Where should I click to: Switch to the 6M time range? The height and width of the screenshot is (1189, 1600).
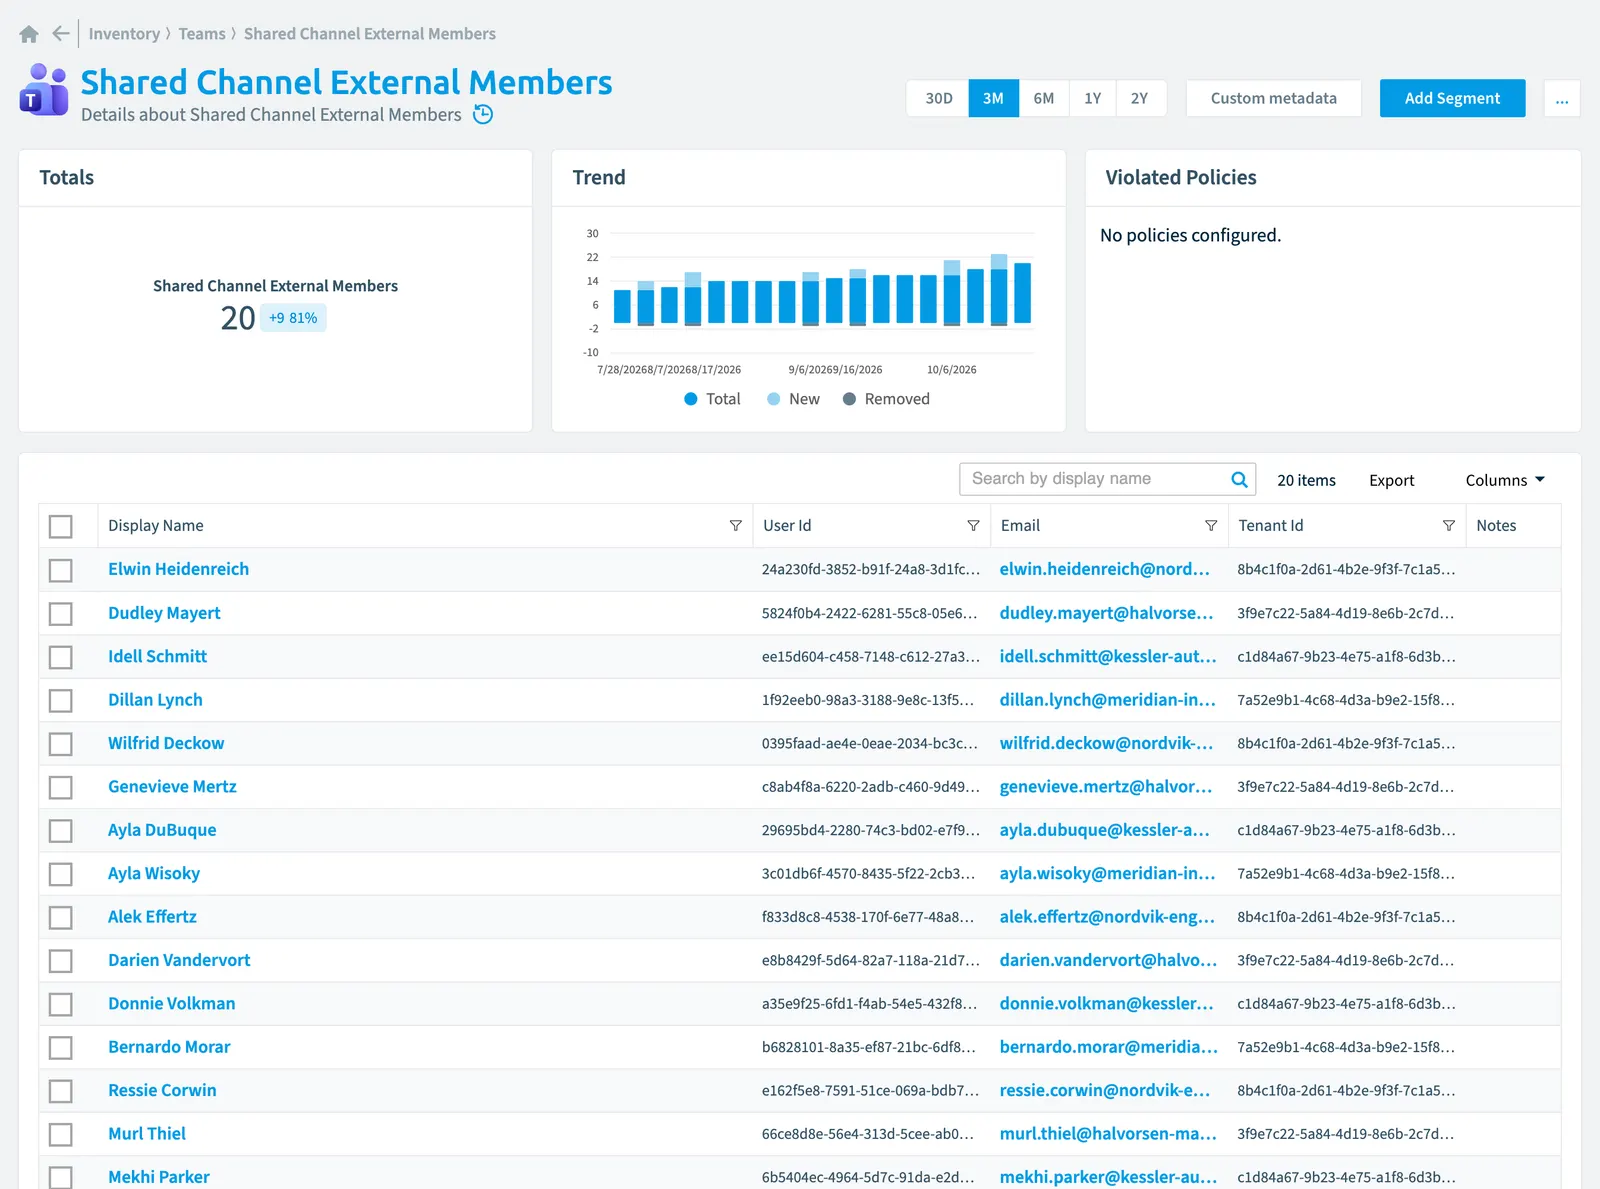coord(1044,99)
